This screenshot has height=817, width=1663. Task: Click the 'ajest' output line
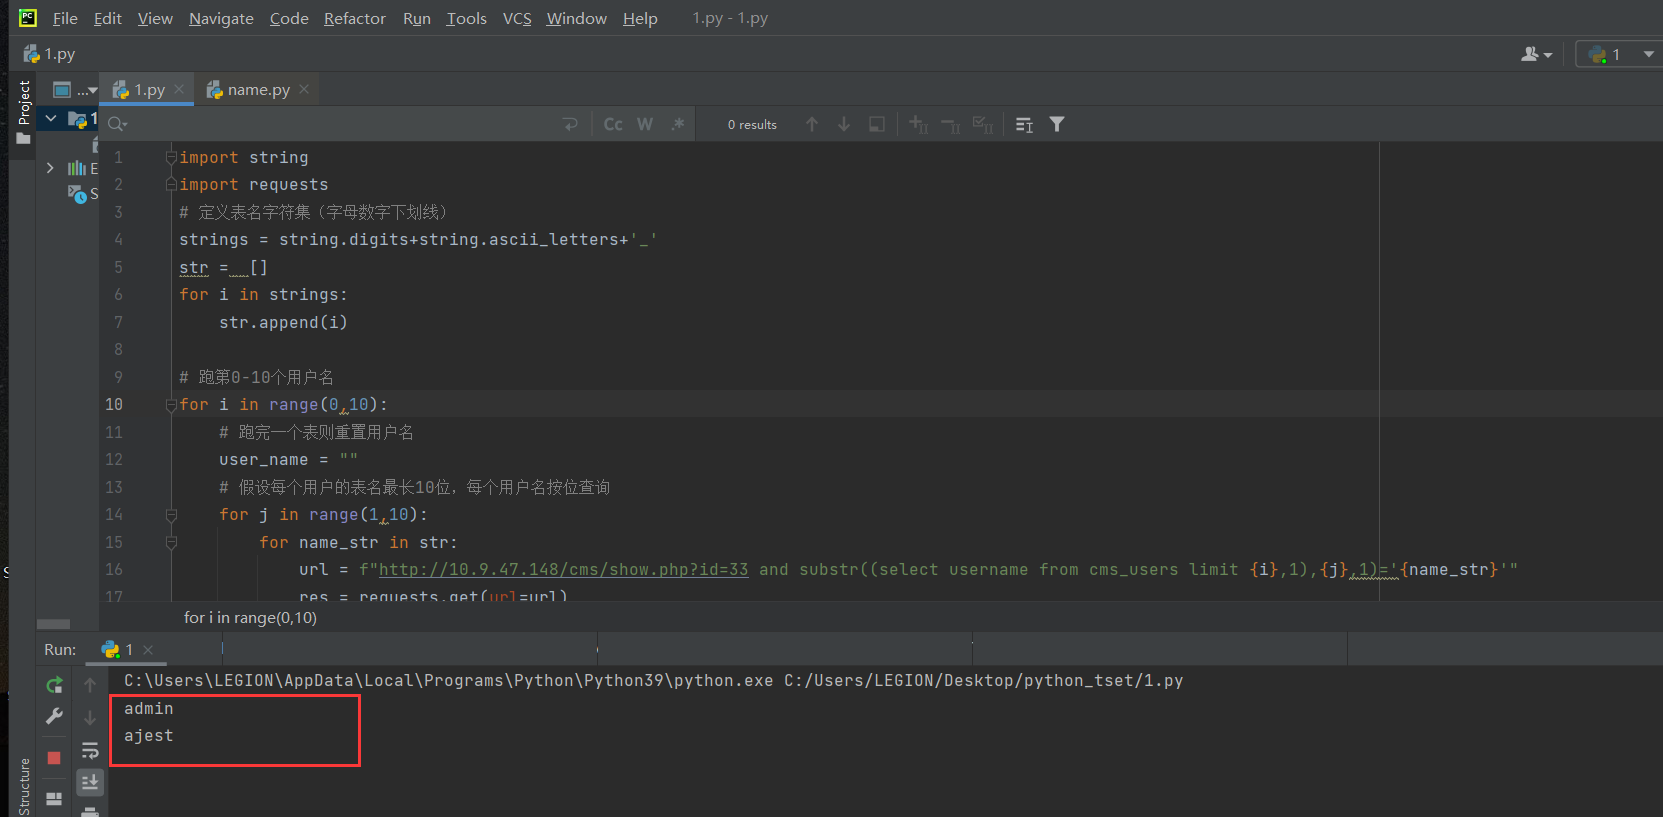[149, 735]
